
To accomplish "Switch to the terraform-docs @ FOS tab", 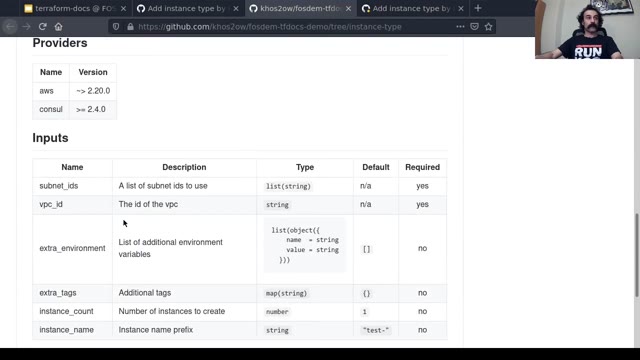I will click(x=75, y=8).
